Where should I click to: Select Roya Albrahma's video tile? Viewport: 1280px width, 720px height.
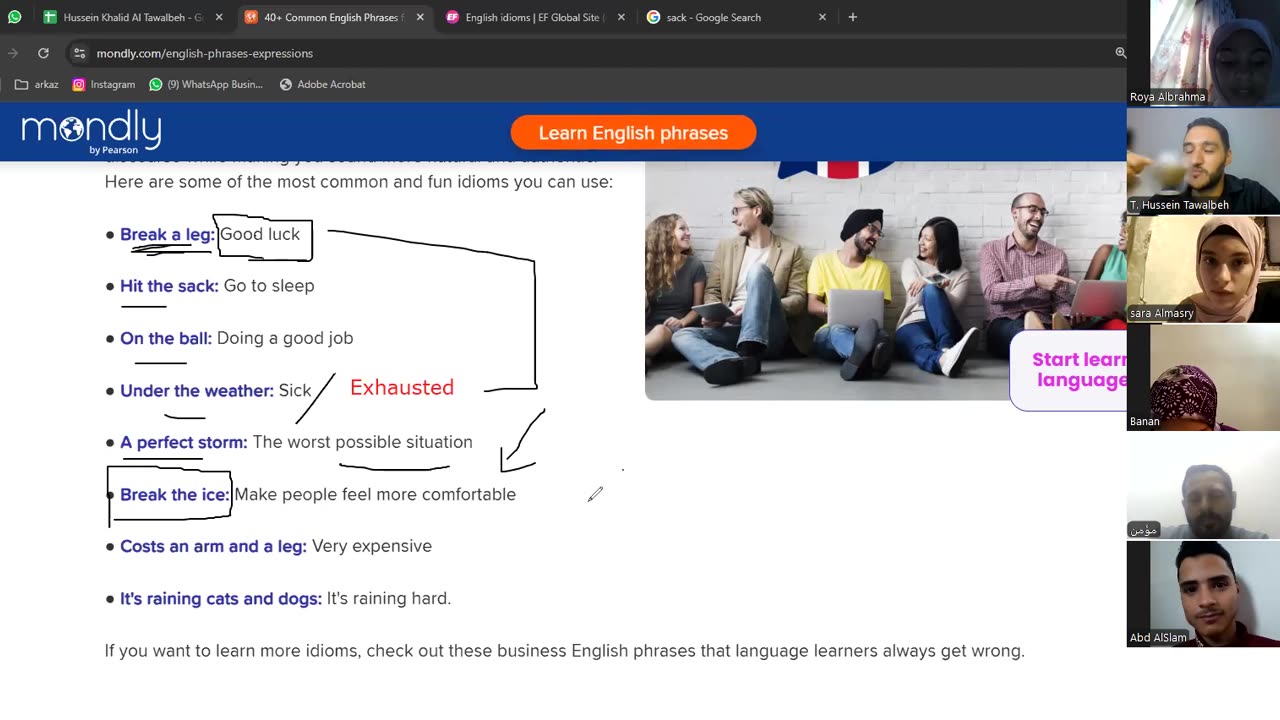[1203, 53]
